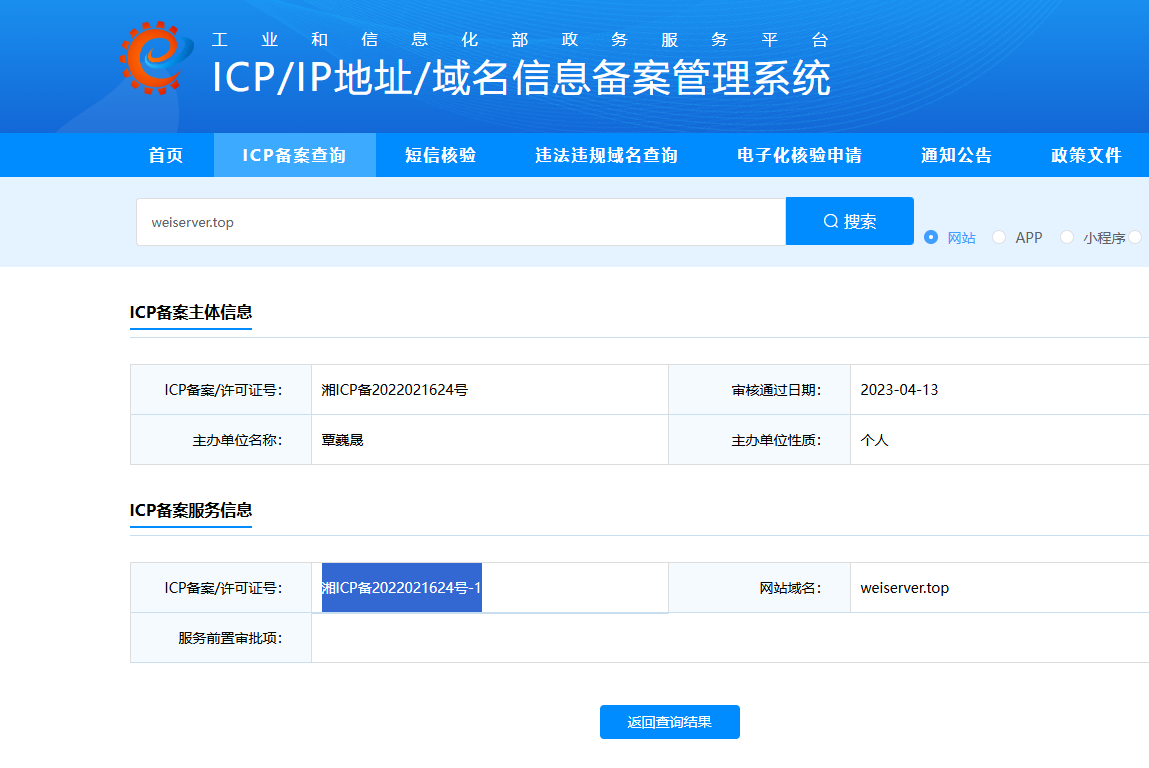1149x768 pixels.
Task: Open the 违法违规域名查询 page
Action: point(604,155)
